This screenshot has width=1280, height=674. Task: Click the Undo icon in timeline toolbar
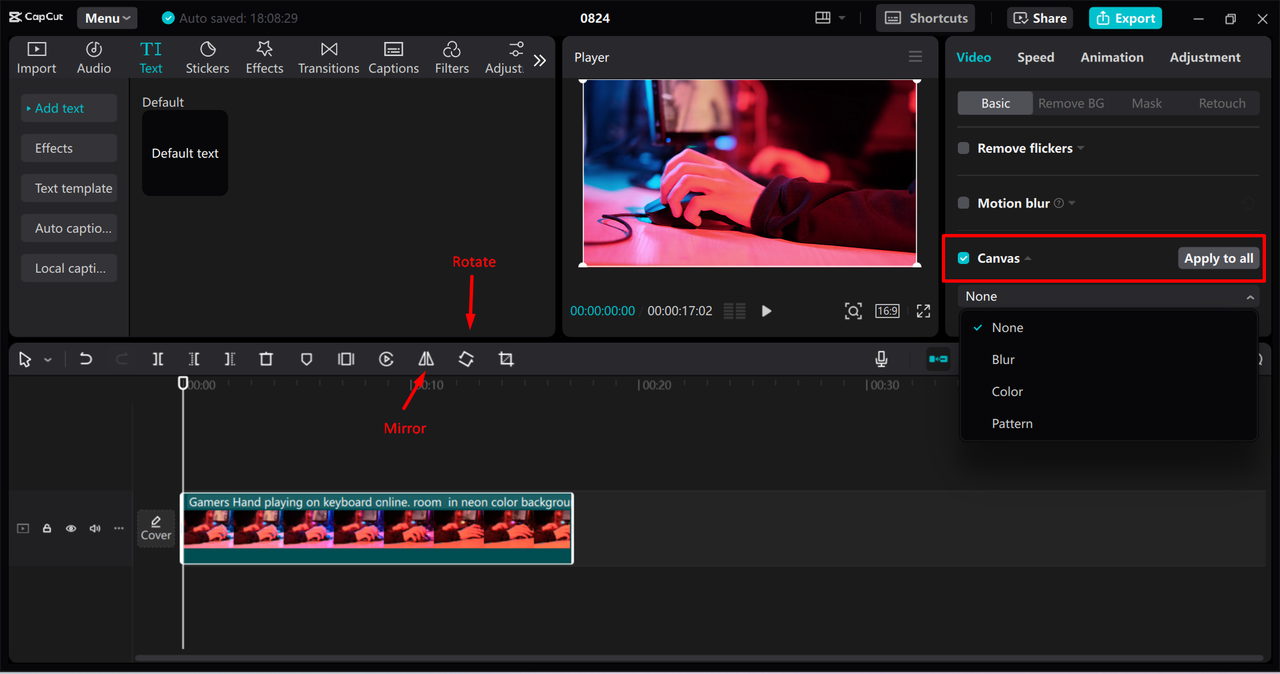click(86, 359)
